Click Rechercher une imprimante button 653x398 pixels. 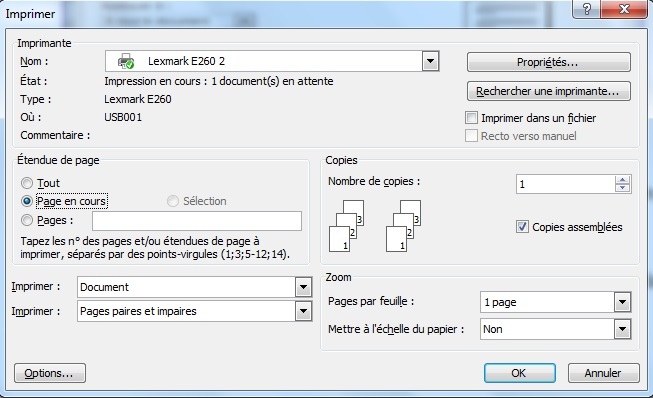[x=548, y=91]
